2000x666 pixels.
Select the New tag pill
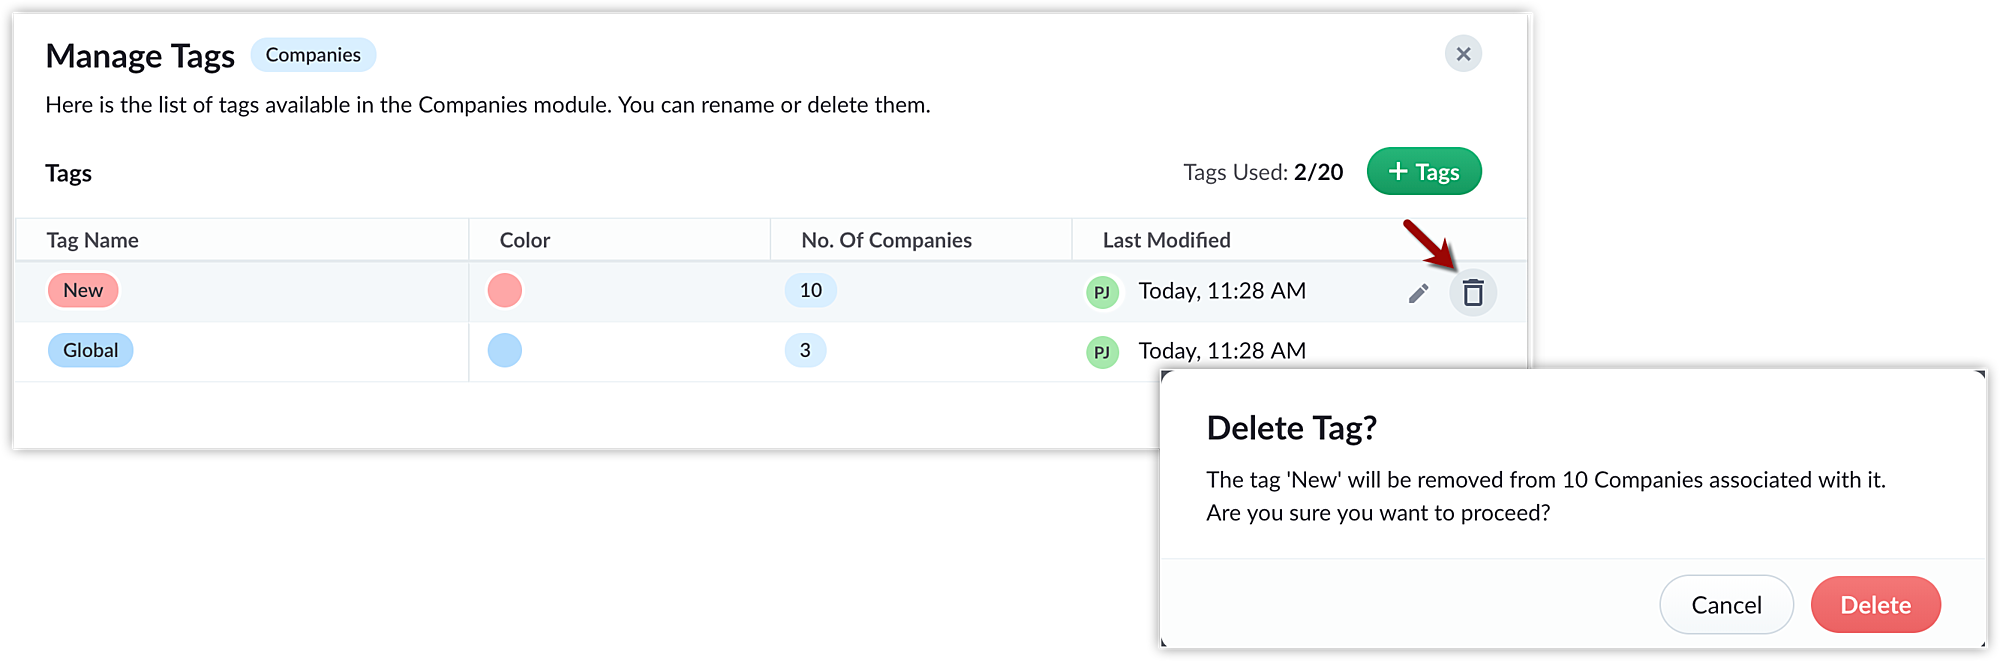click(x=83, y=290)
